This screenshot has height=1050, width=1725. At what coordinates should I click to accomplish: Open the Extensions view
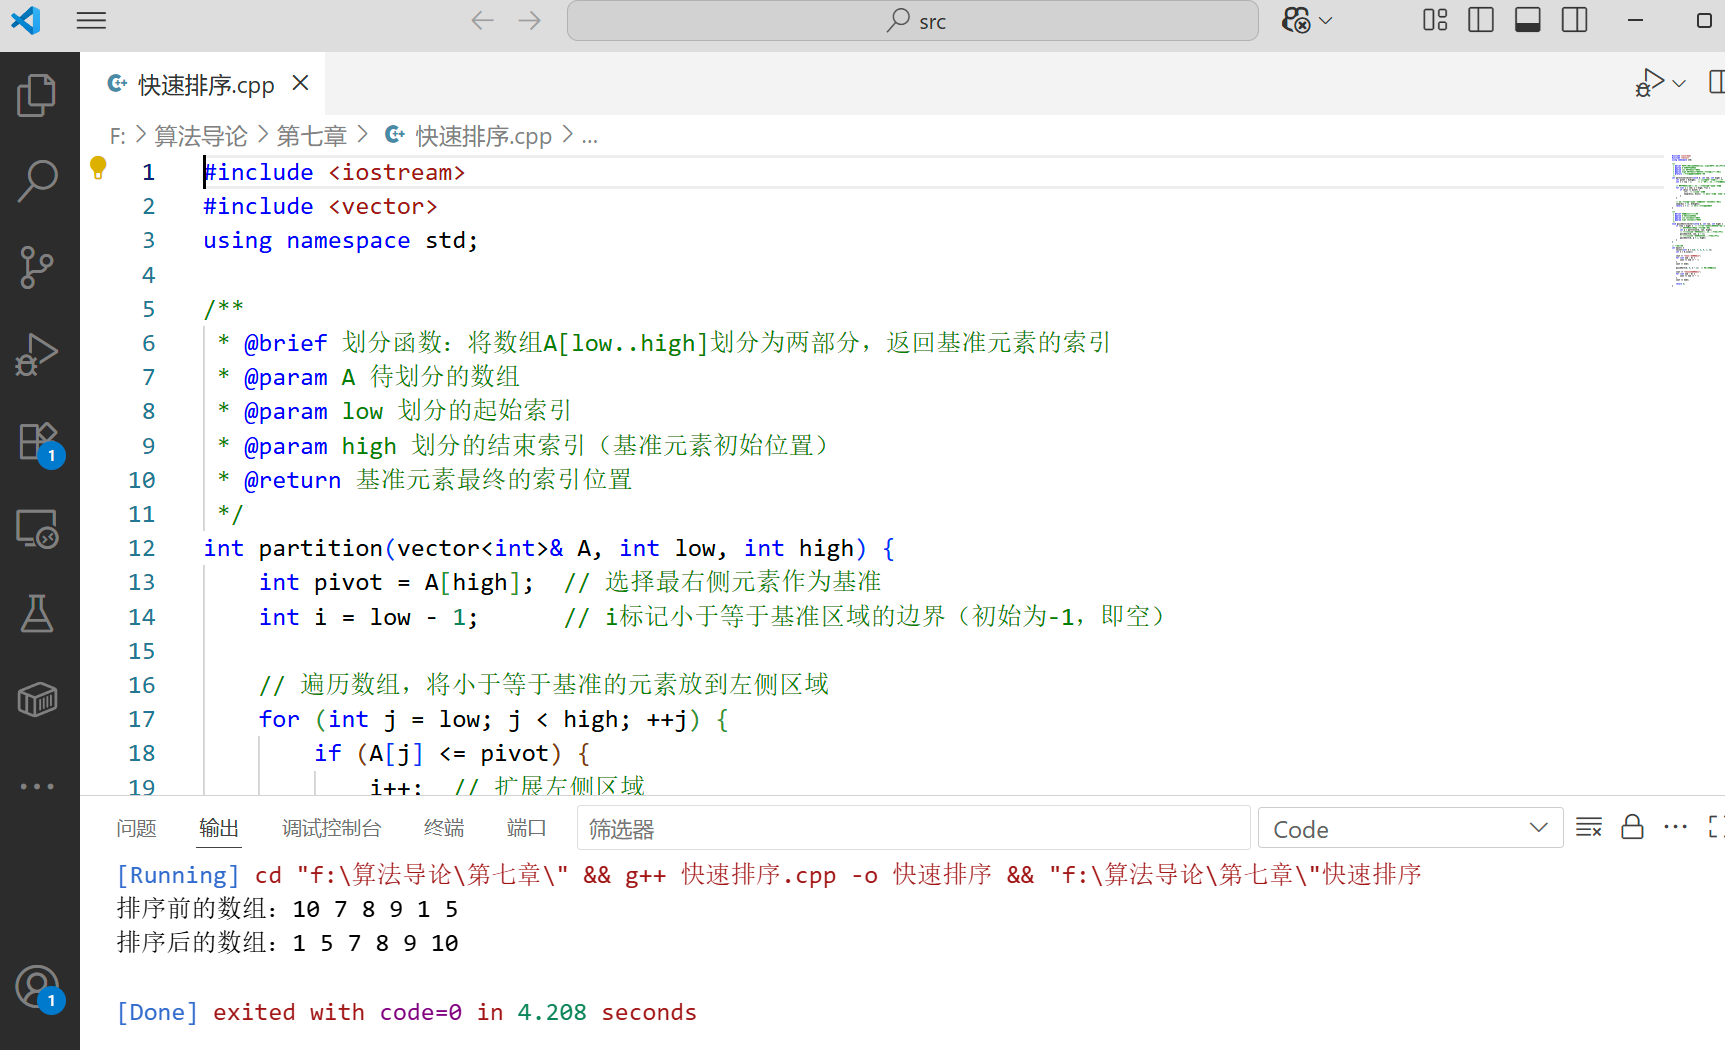pos(38,441)
